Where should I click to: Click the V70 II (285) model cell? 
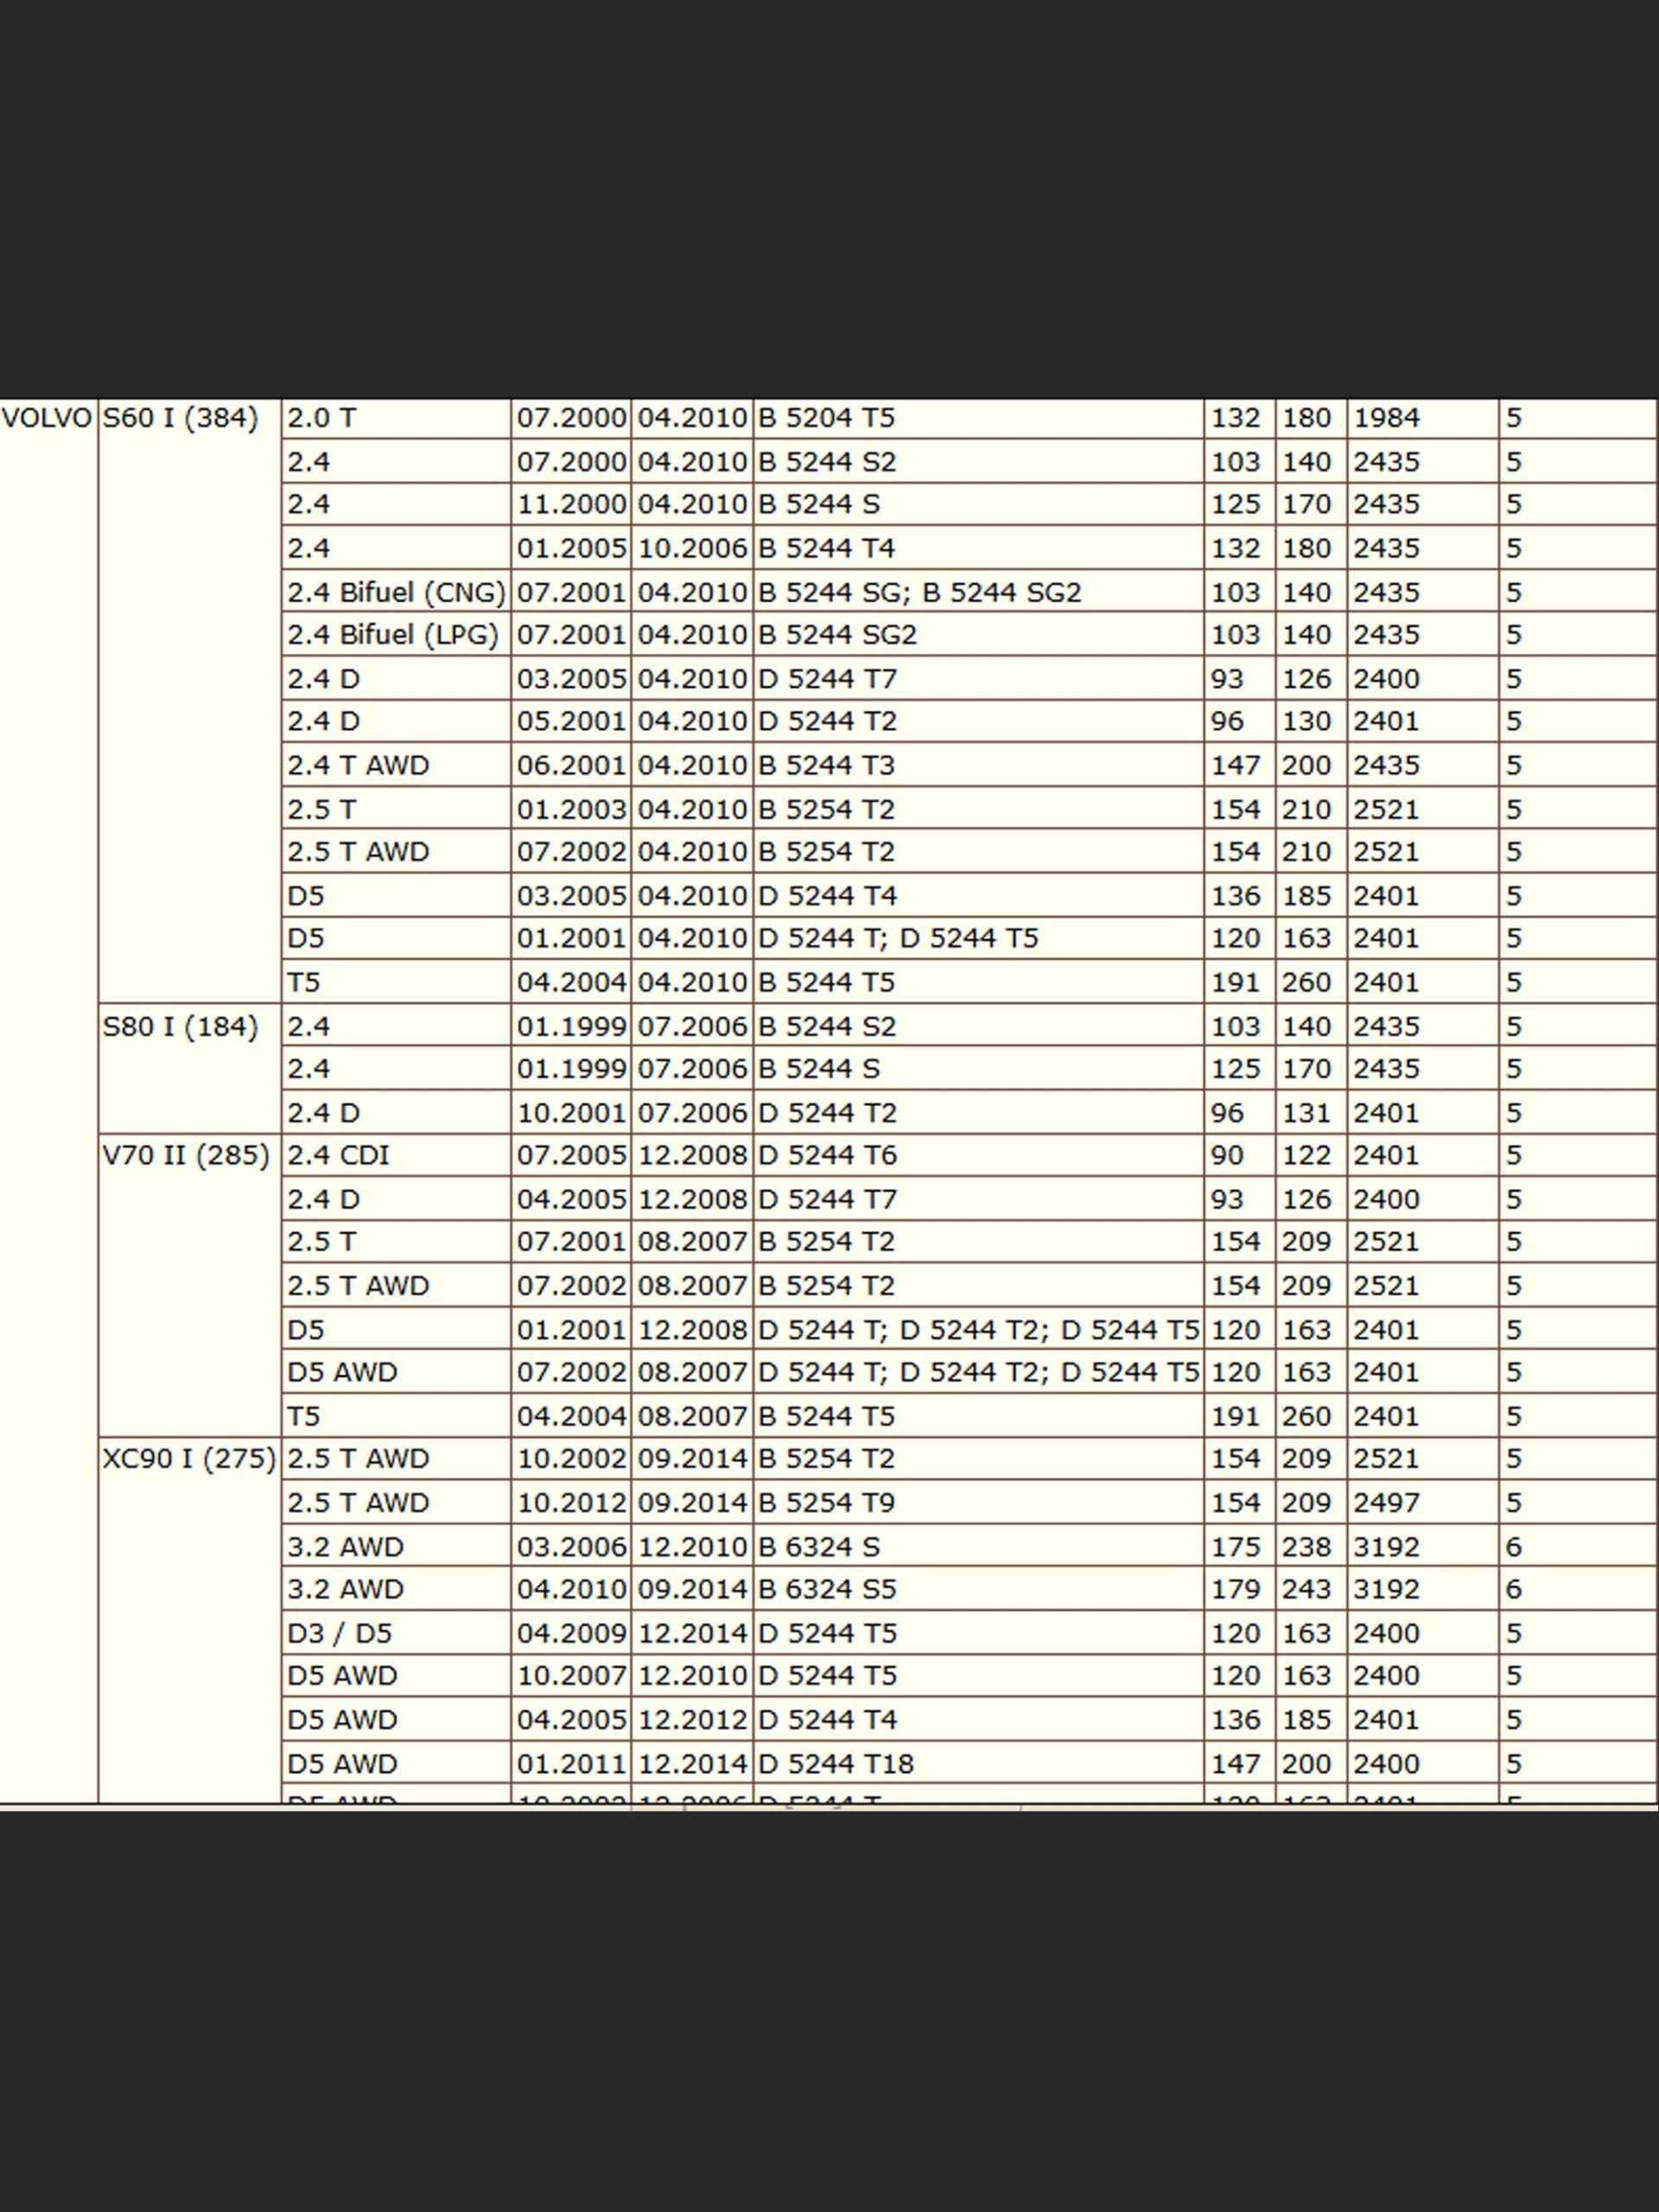pyautogui.click(x=186, y=1155)
